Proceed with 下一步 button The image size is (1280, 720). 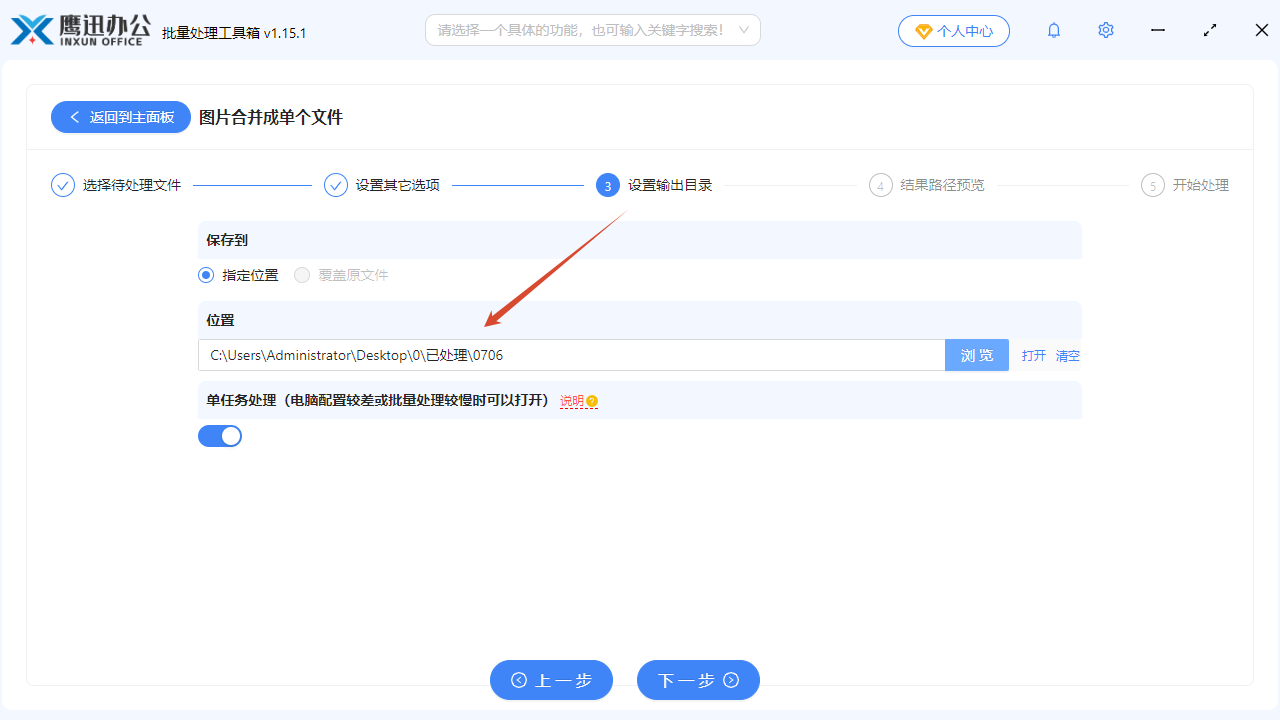[698, 680]
